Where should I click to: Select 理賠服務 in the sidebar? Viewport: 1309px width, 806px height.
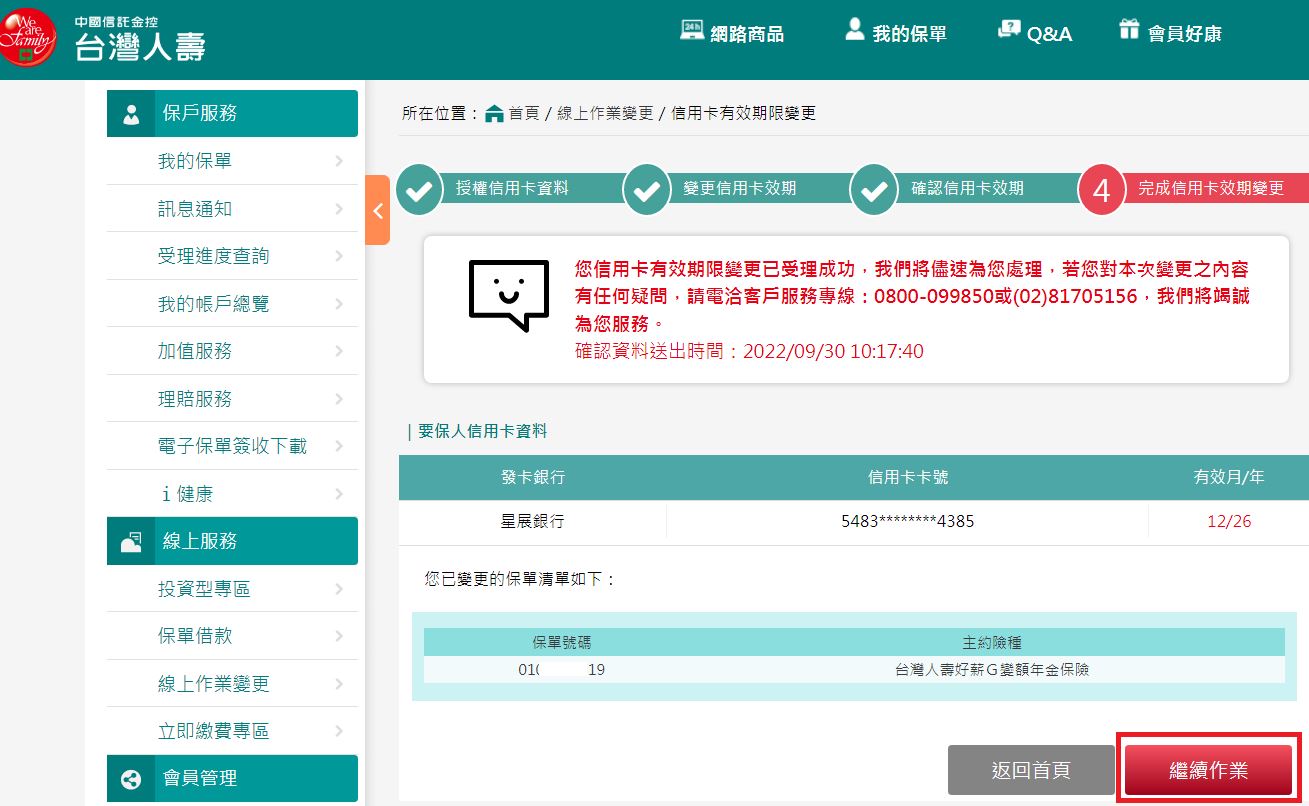[232, 399]
